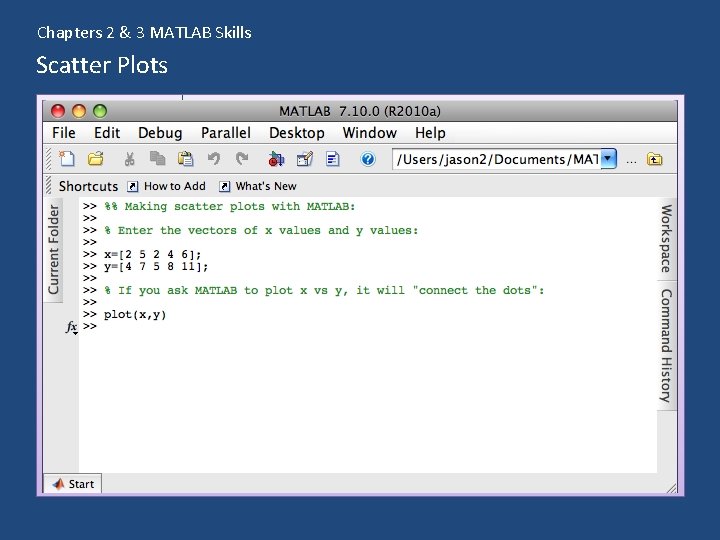Open the Help menu
Screen dimensions: 720x540
(x=430, y=133)
